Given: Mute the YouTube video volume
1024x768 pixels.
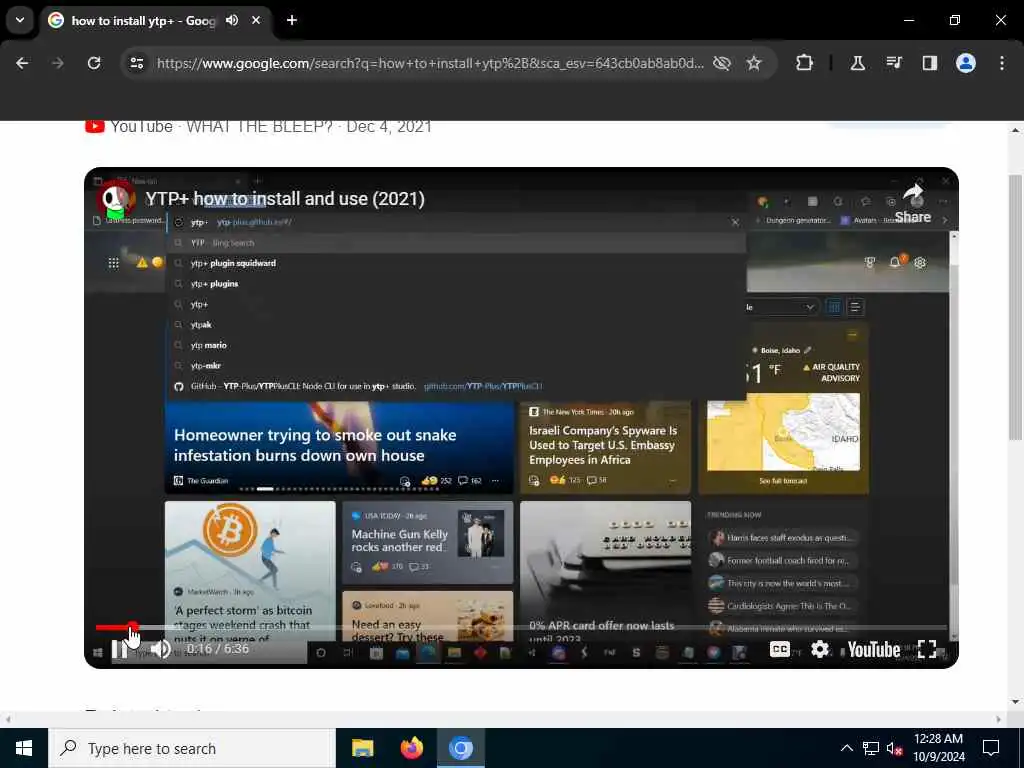Looking at the screenshot, I should (161, 649).
